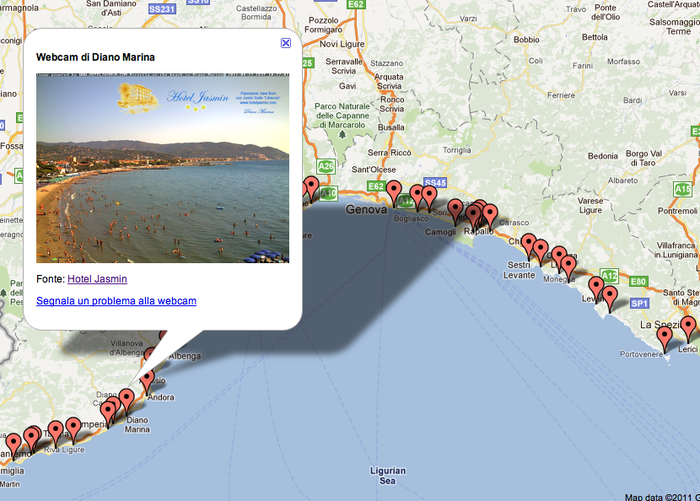Click the 'Webcam di Diano Marina' popup title

[x=96, y=58]
